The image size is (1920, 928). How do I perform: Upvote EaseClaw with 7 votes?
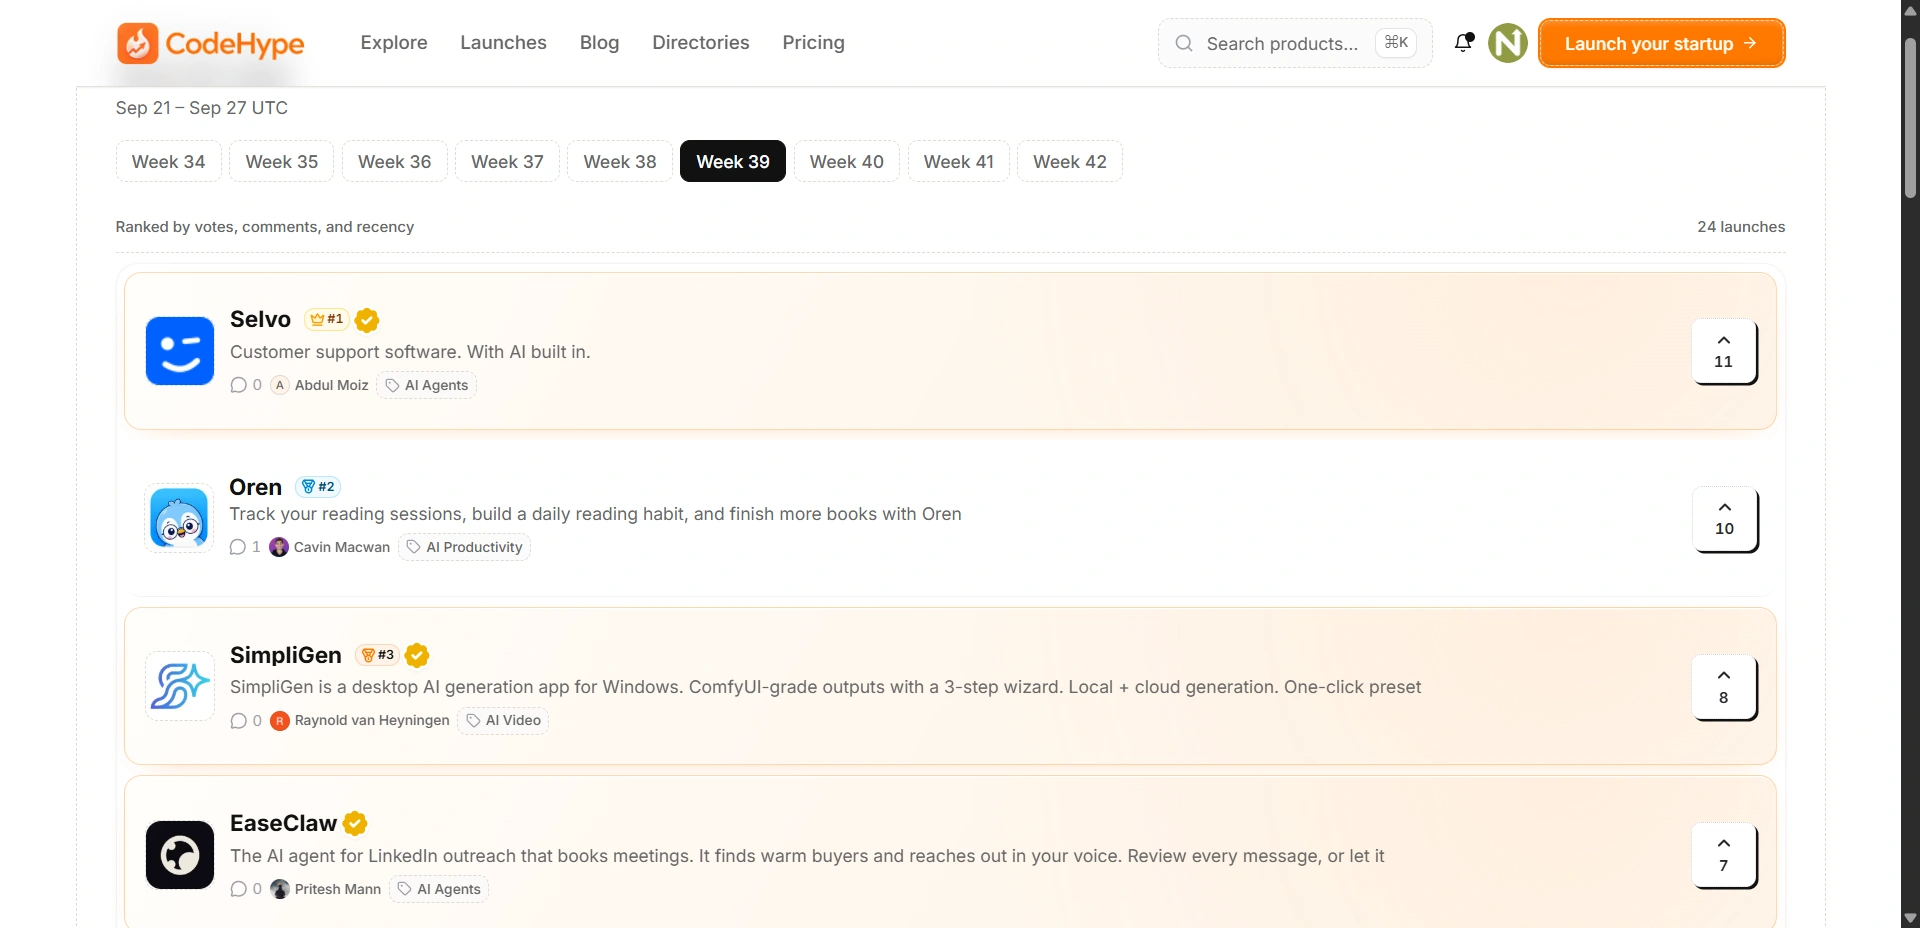pyautogui.click(x=1724, y=855)
